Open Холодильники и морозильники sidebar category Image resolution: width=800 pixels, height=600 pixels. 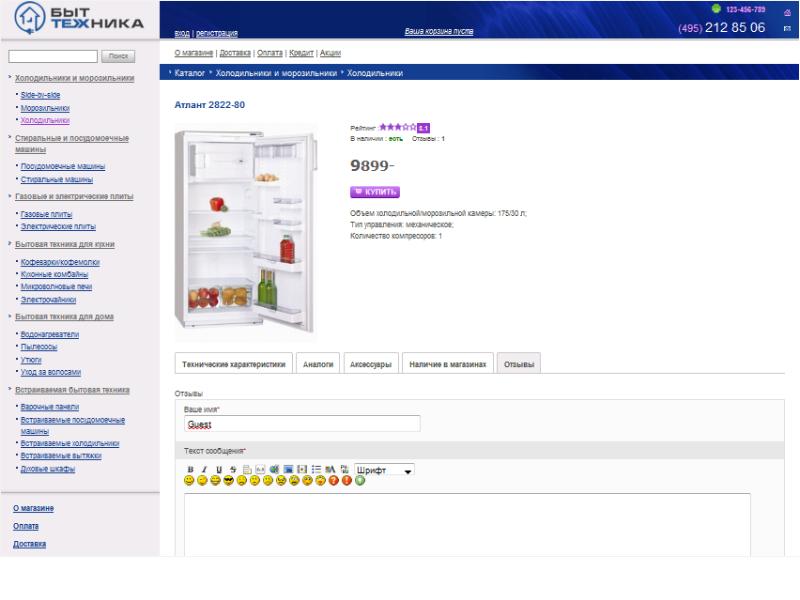click(74, 78)
